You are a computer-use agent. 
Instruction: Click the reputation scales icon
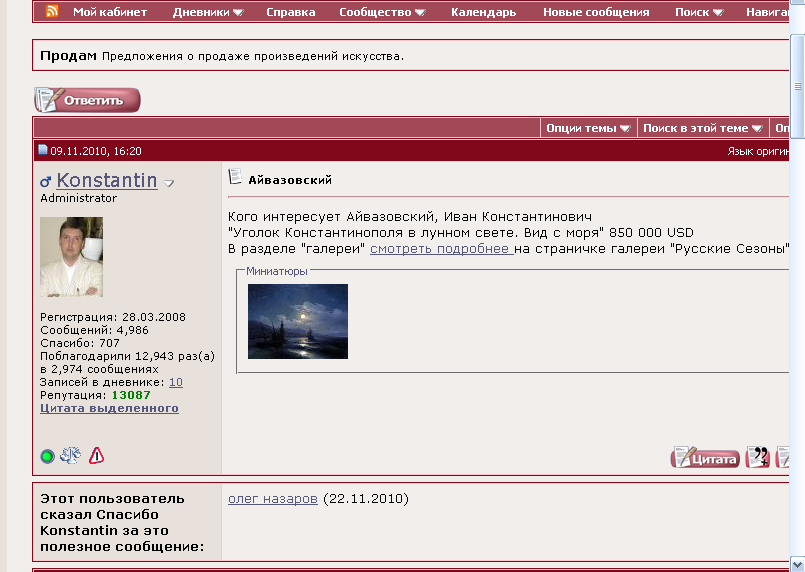pos(70,456)
